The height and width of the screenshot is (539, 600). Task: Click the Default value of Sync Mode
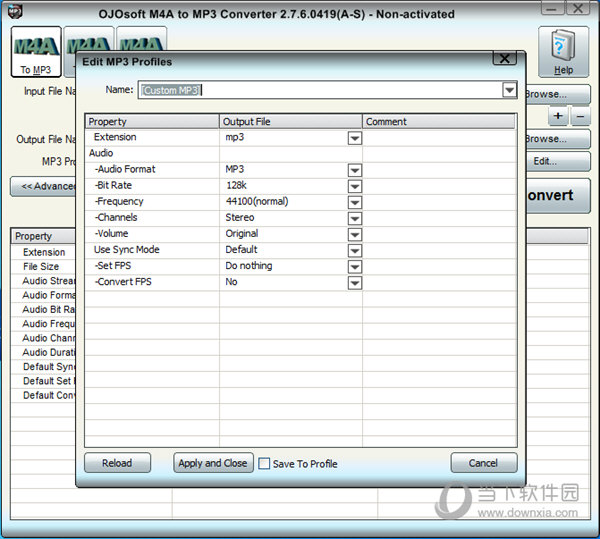[x=241, y=250]
